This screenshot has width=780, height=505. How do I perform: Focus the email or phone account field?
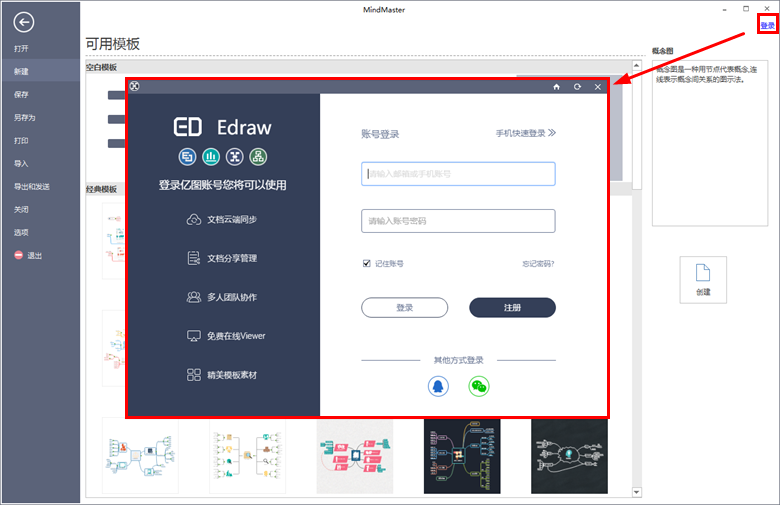tap(458, 174)
